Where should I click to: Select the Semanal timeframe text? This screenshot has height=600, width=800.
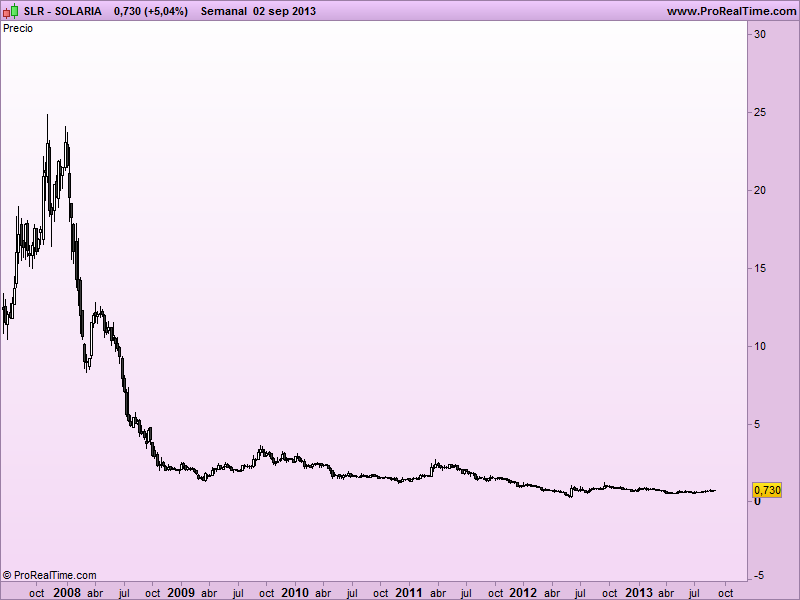pyautogui.click(x=223, y=11)
